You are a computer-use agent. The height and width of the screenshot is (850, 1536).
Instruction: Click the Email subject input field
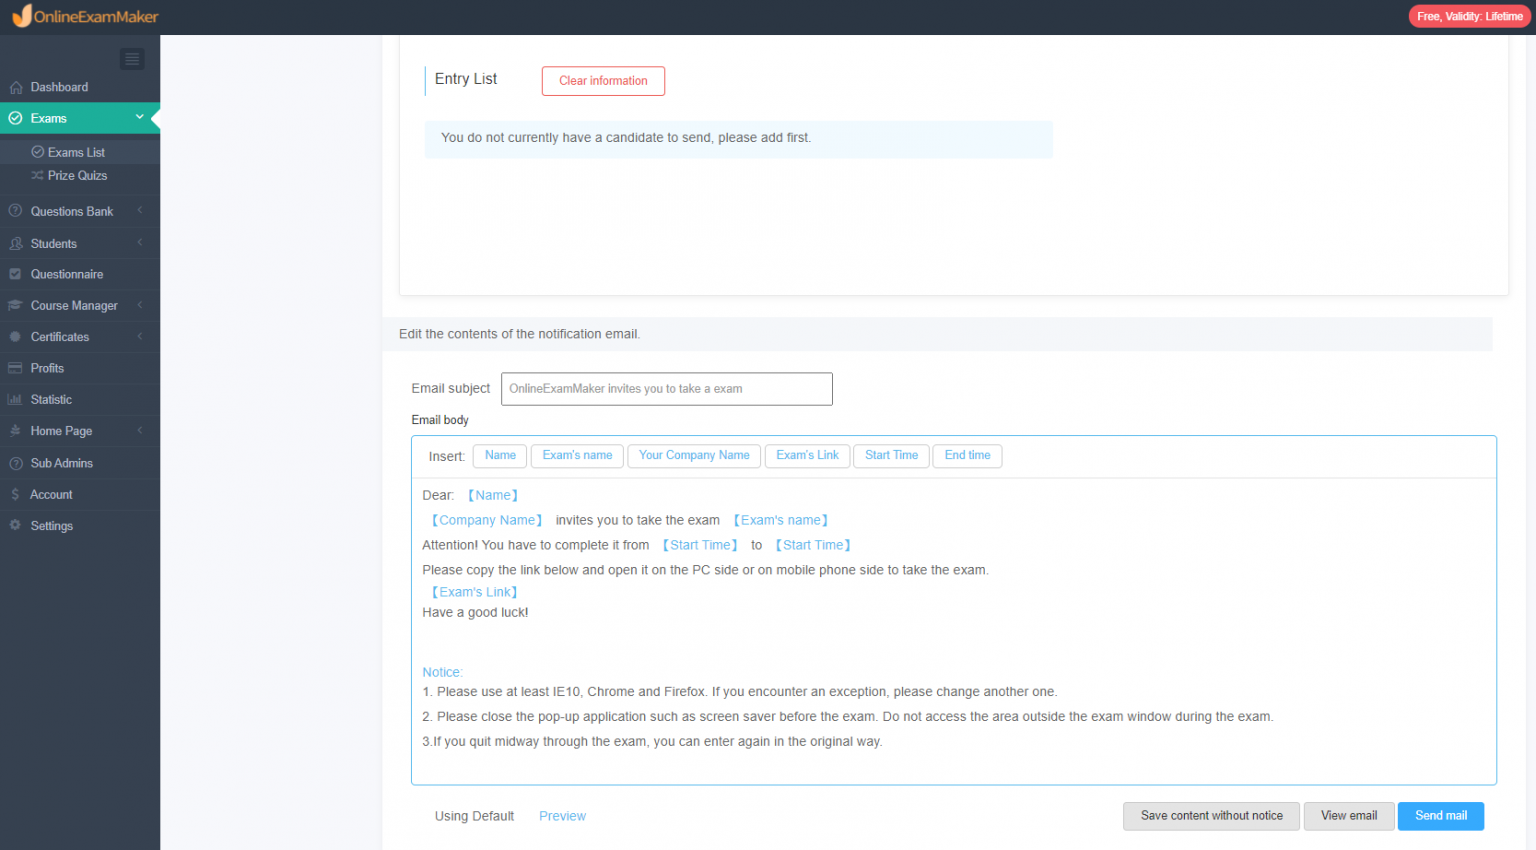coord(666,388)
